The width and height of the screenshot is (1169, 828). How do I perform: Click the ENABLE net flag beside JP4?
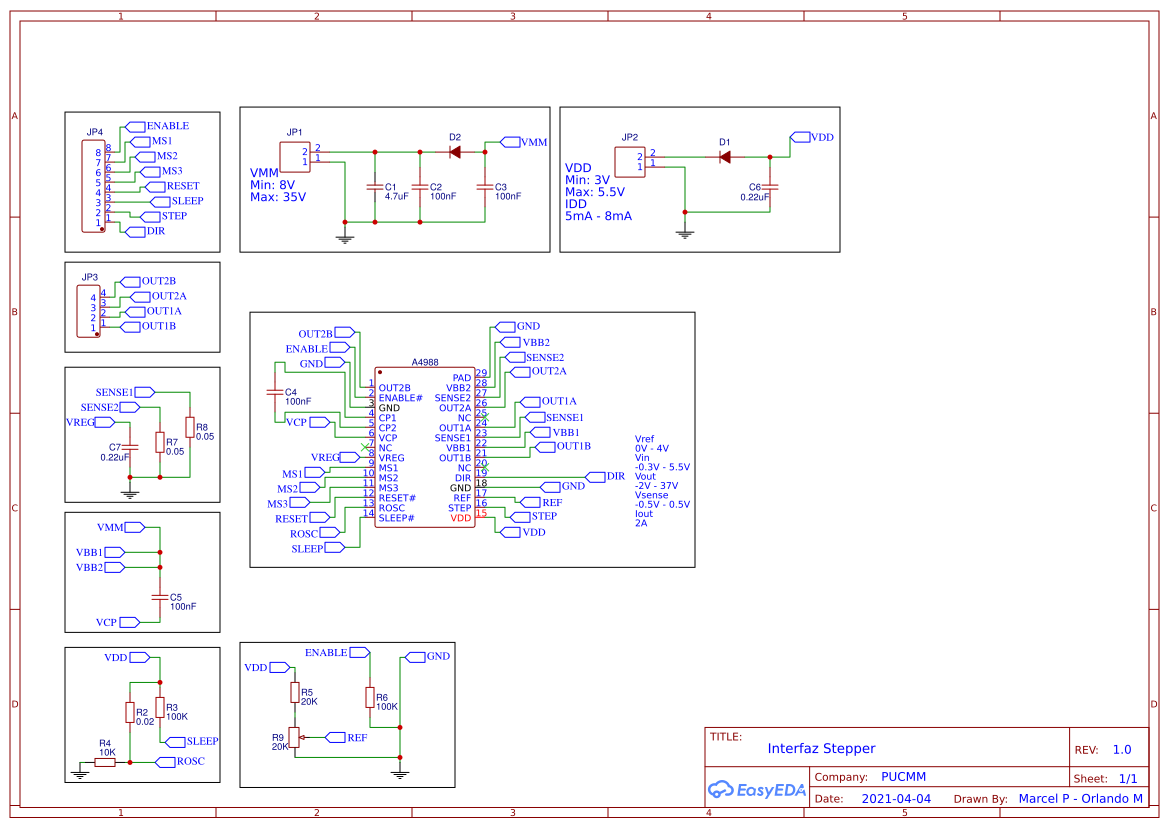157,127
